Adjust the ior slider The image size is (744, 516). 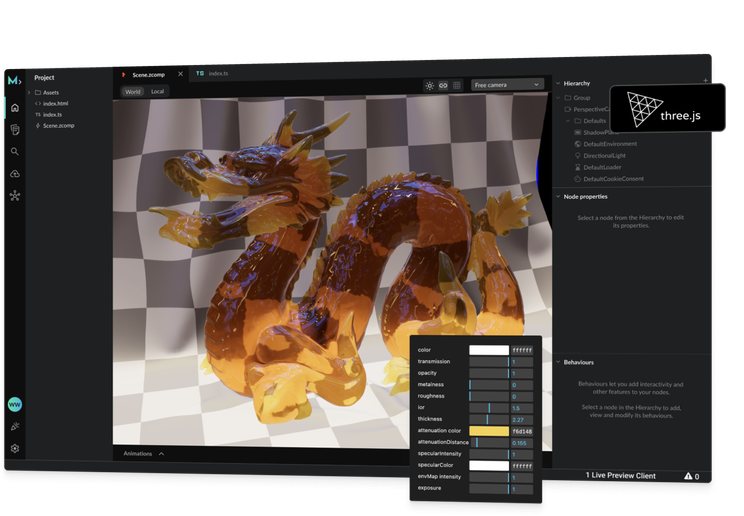click(489, 408)
